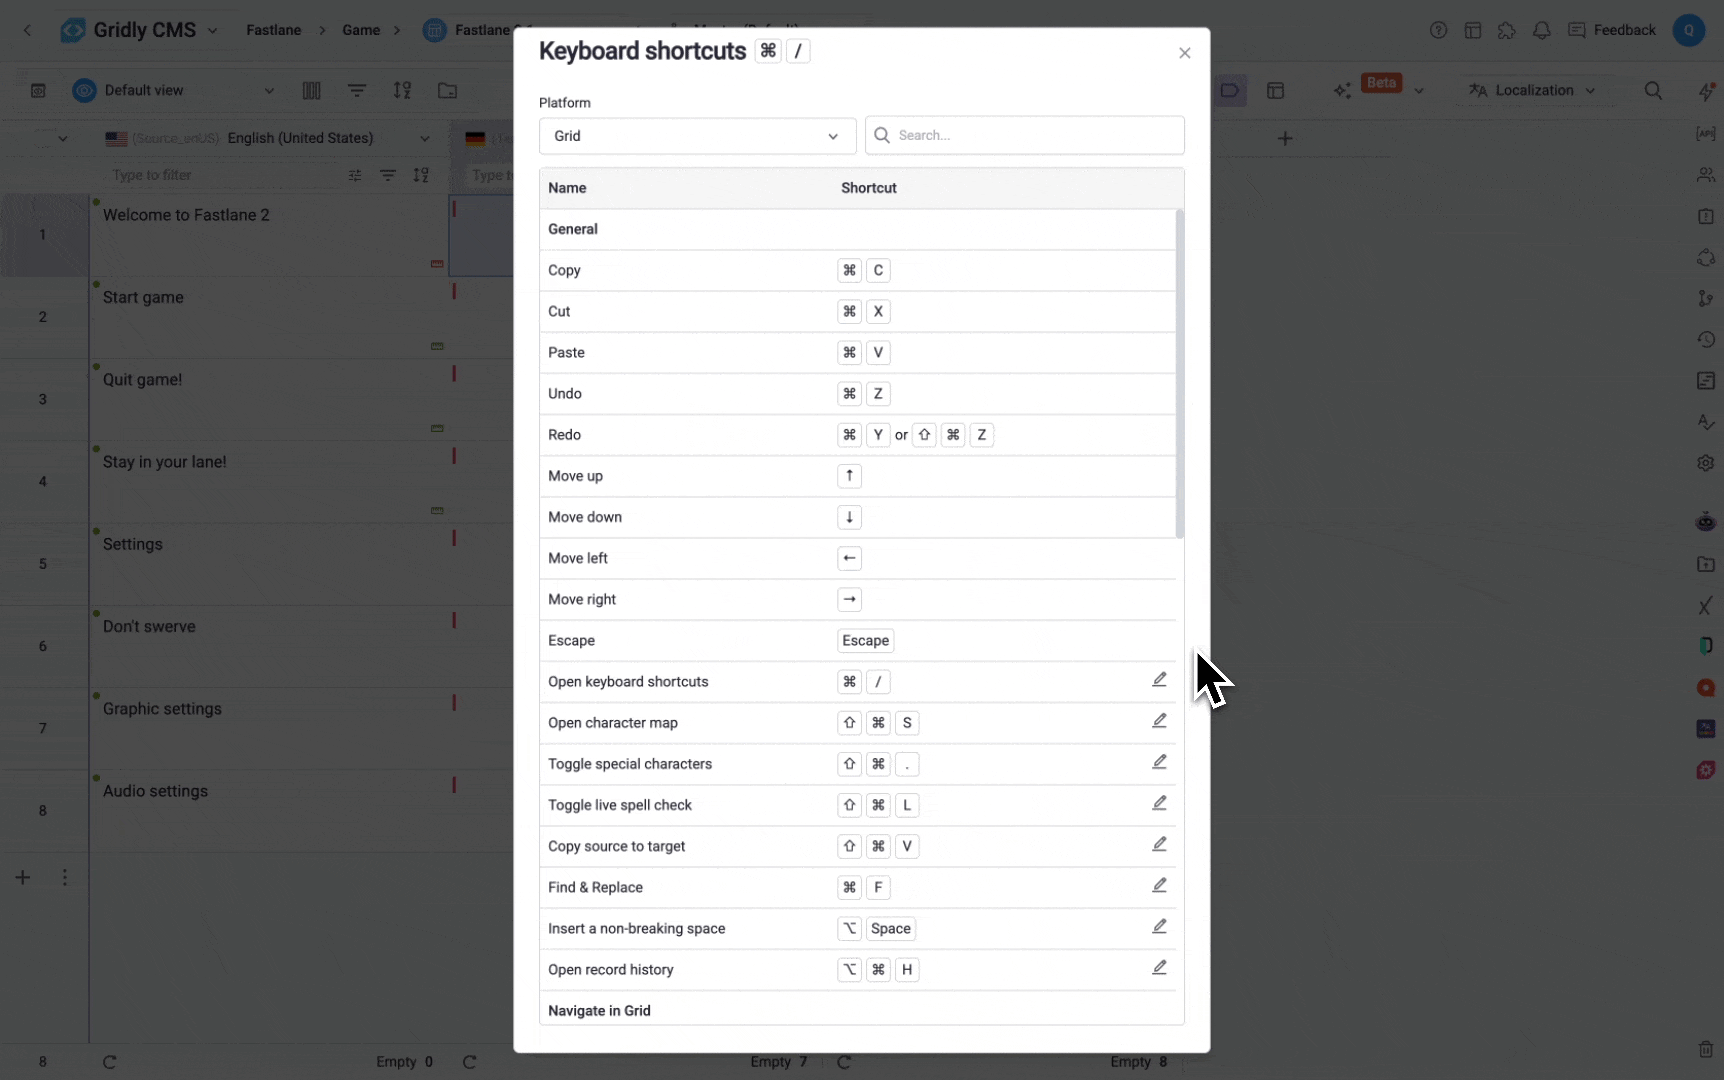The image size is (1724, 1080).
Task: Click the Feedback button
Action: pyautogui.click(x=1612, y=30)
